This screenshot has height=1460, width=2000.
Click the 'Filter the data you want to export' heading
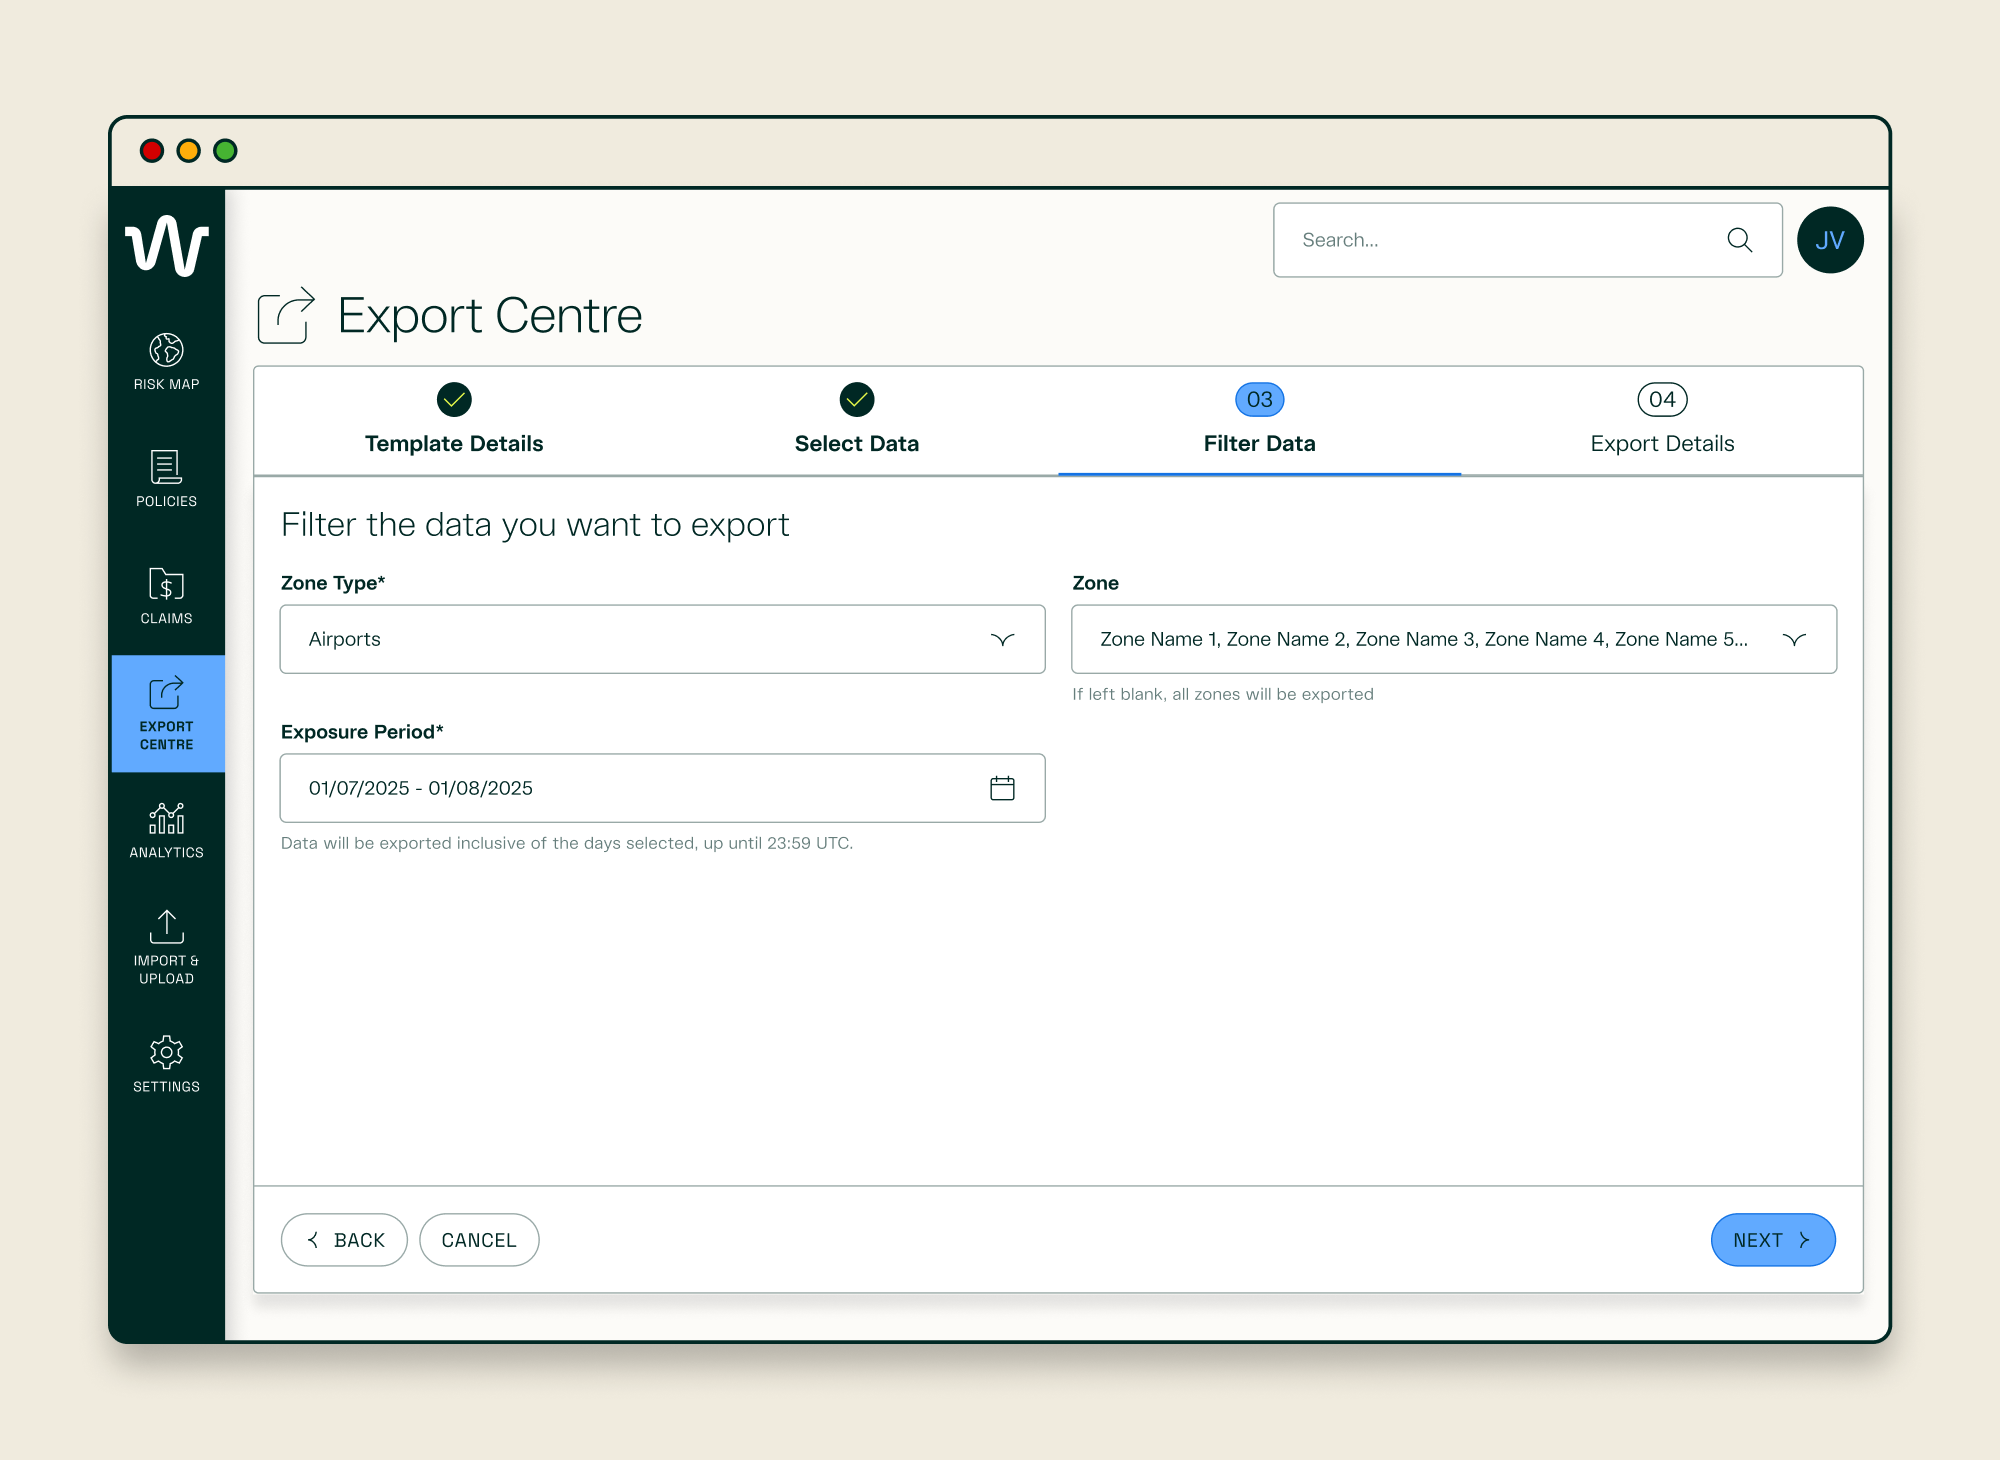pos(535,525)
